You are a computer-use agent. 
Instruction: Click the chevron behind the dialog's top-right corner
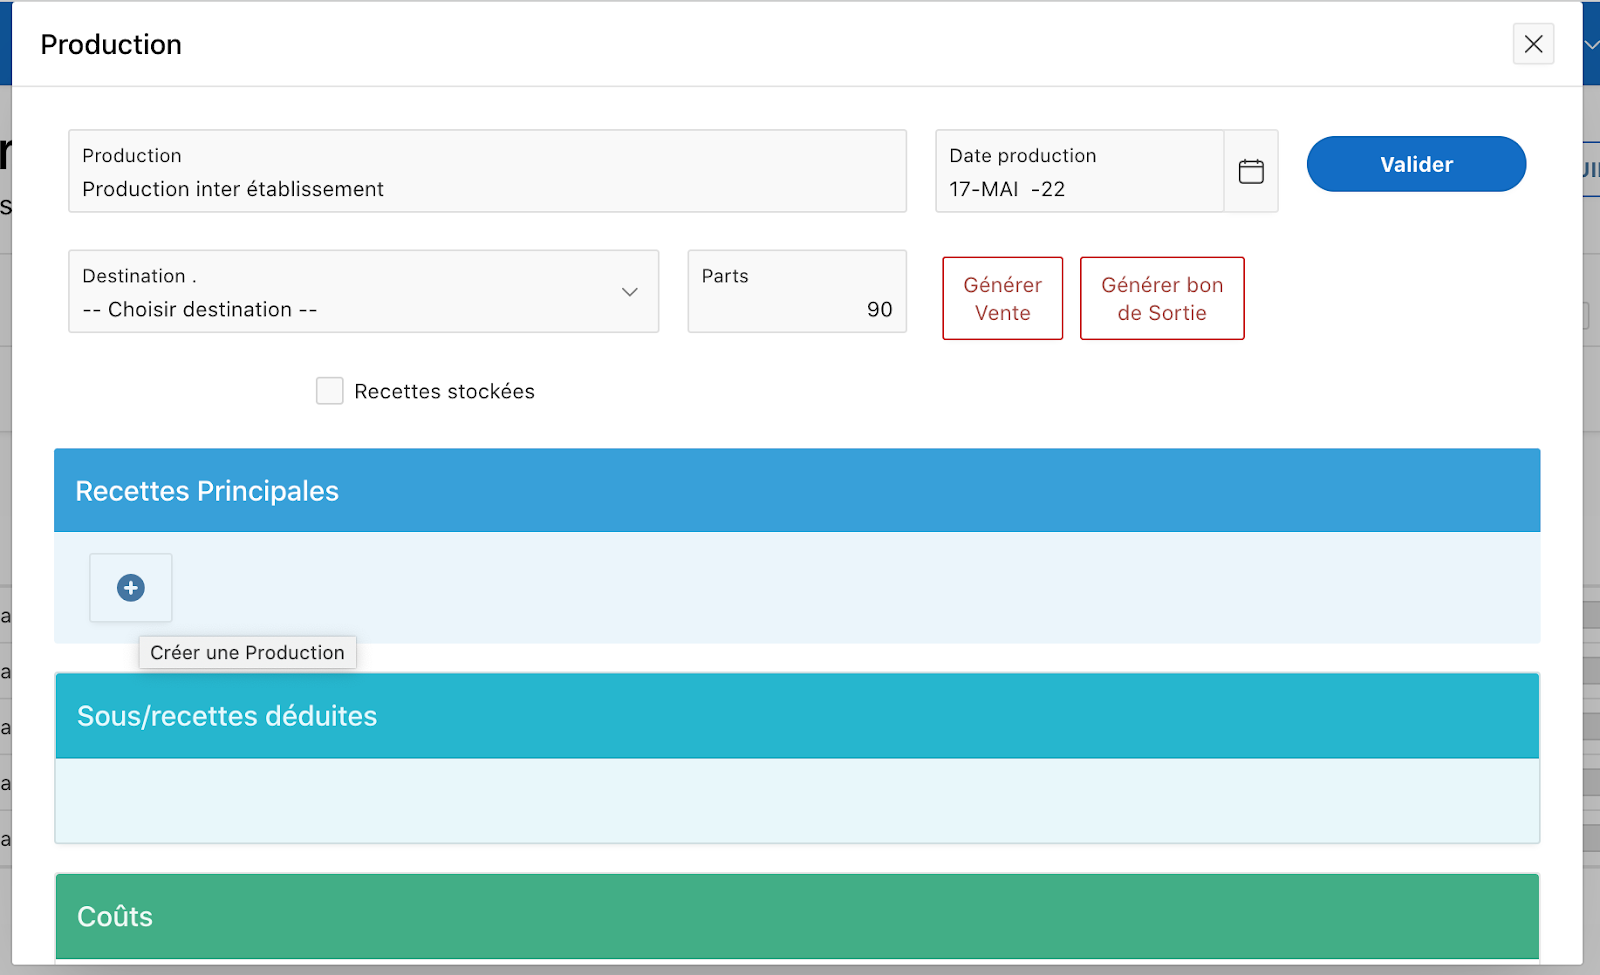(1591, 44)
